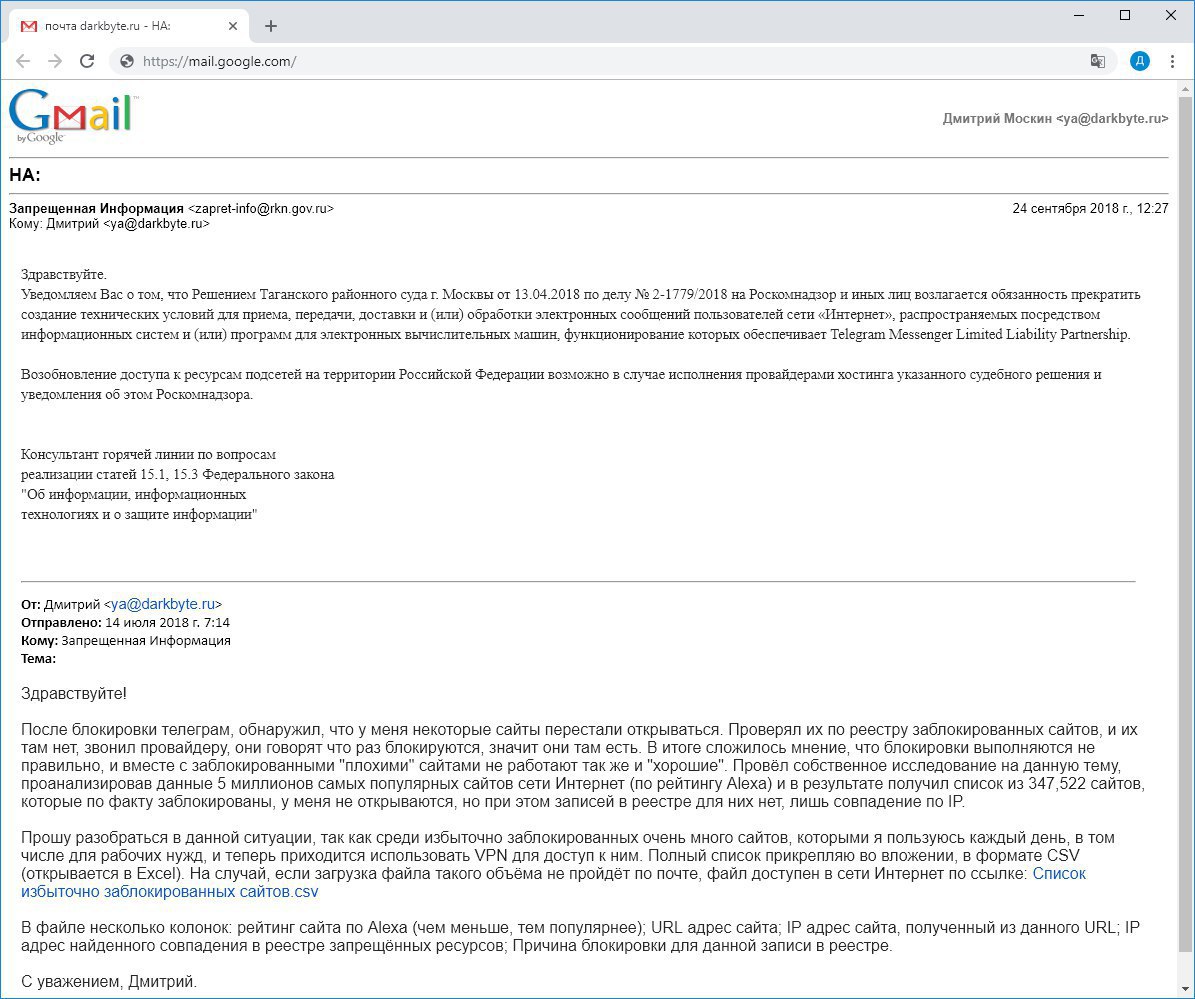Open the translate page icon
This screenshot has height=999, width=1195.
[x=1097, y=61]
